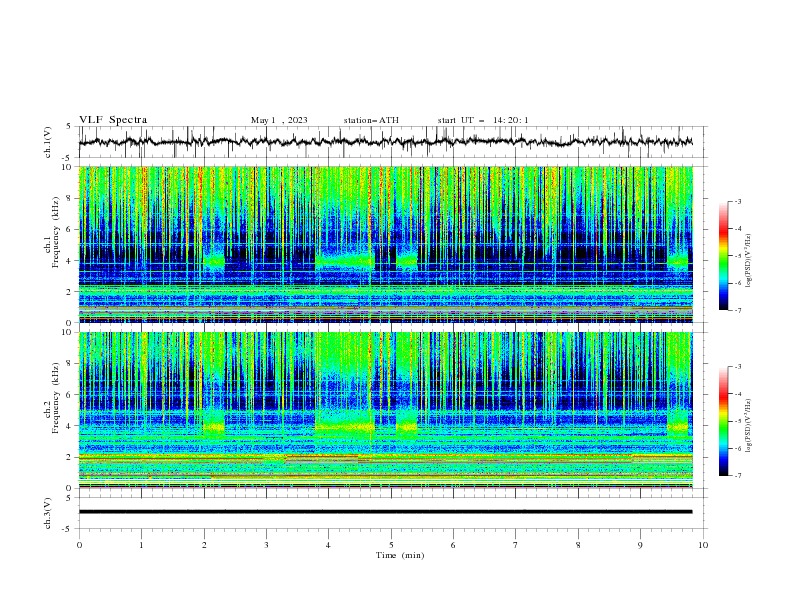Click the "4" kHz tick on ch.2 spectrogram
The image size is (792, 612).
(x=70, y=426)
